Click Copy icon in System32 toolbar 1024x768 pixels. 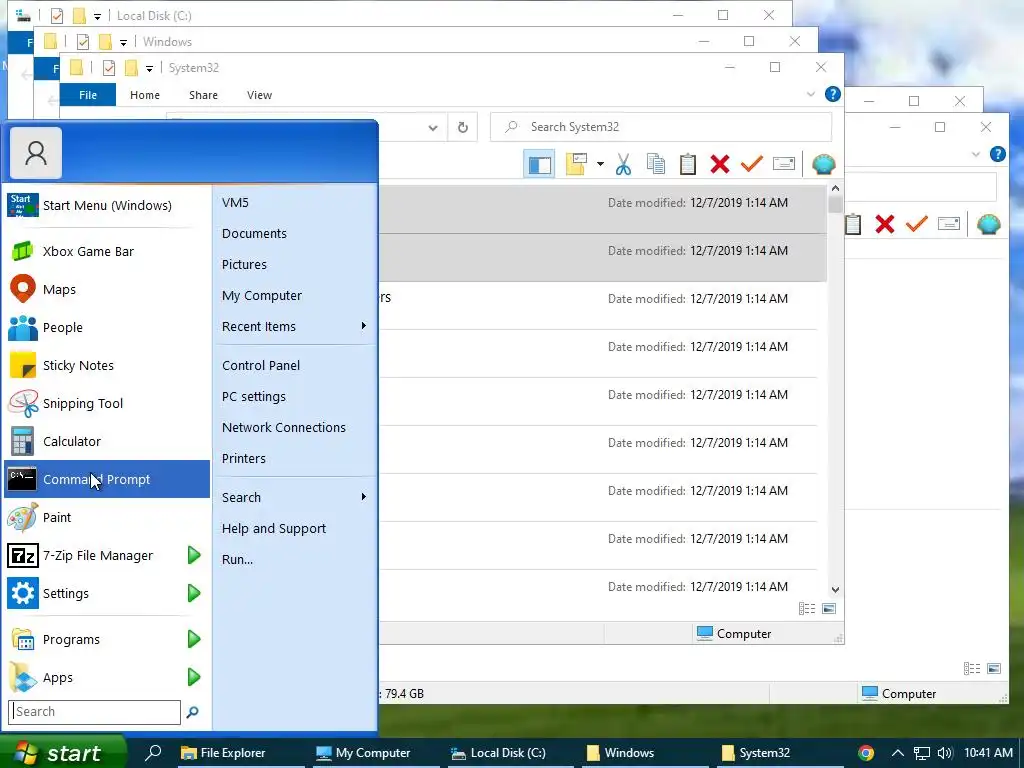click(656, 164)
